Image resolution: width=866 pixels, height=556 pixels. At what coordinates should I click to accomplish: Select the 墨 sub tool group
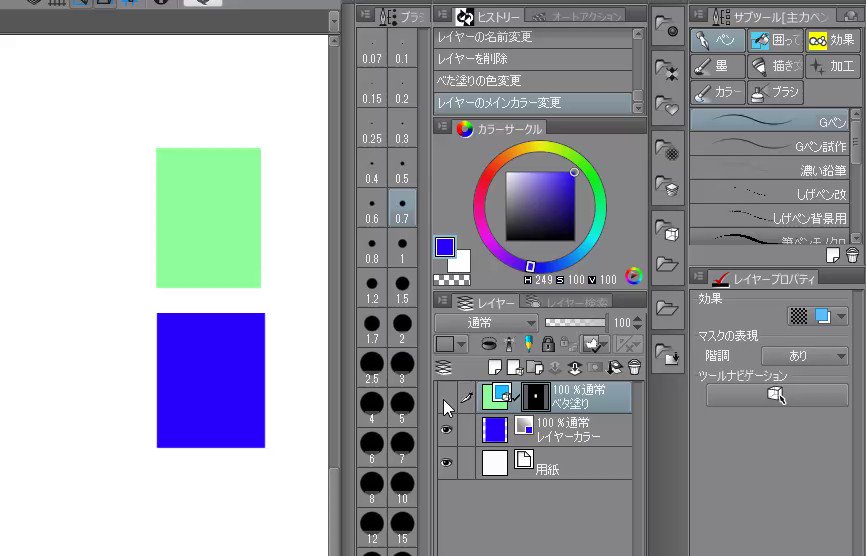(718, 66)
